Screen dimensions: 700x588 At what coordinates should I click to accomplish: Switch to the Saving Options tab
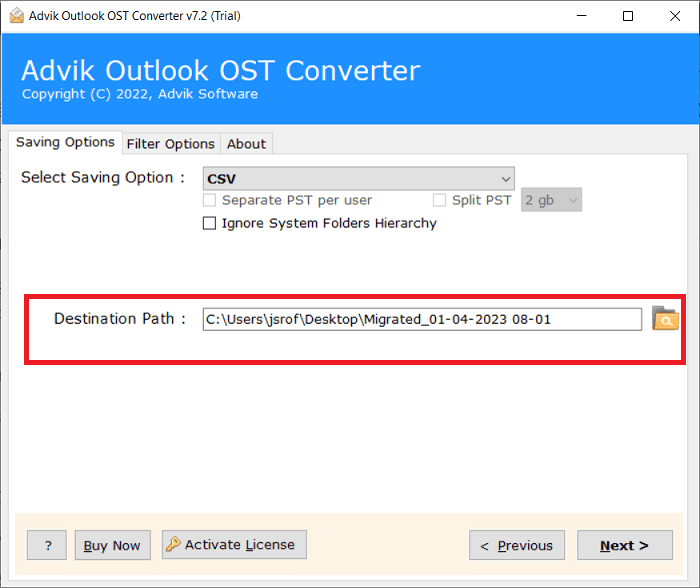(x=65, y=142)
